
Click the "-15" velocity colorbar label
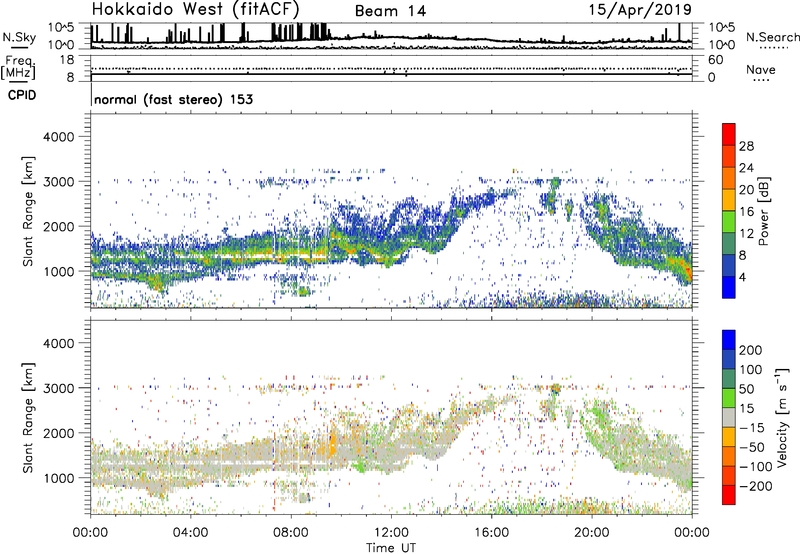click(x=752, y=427)
